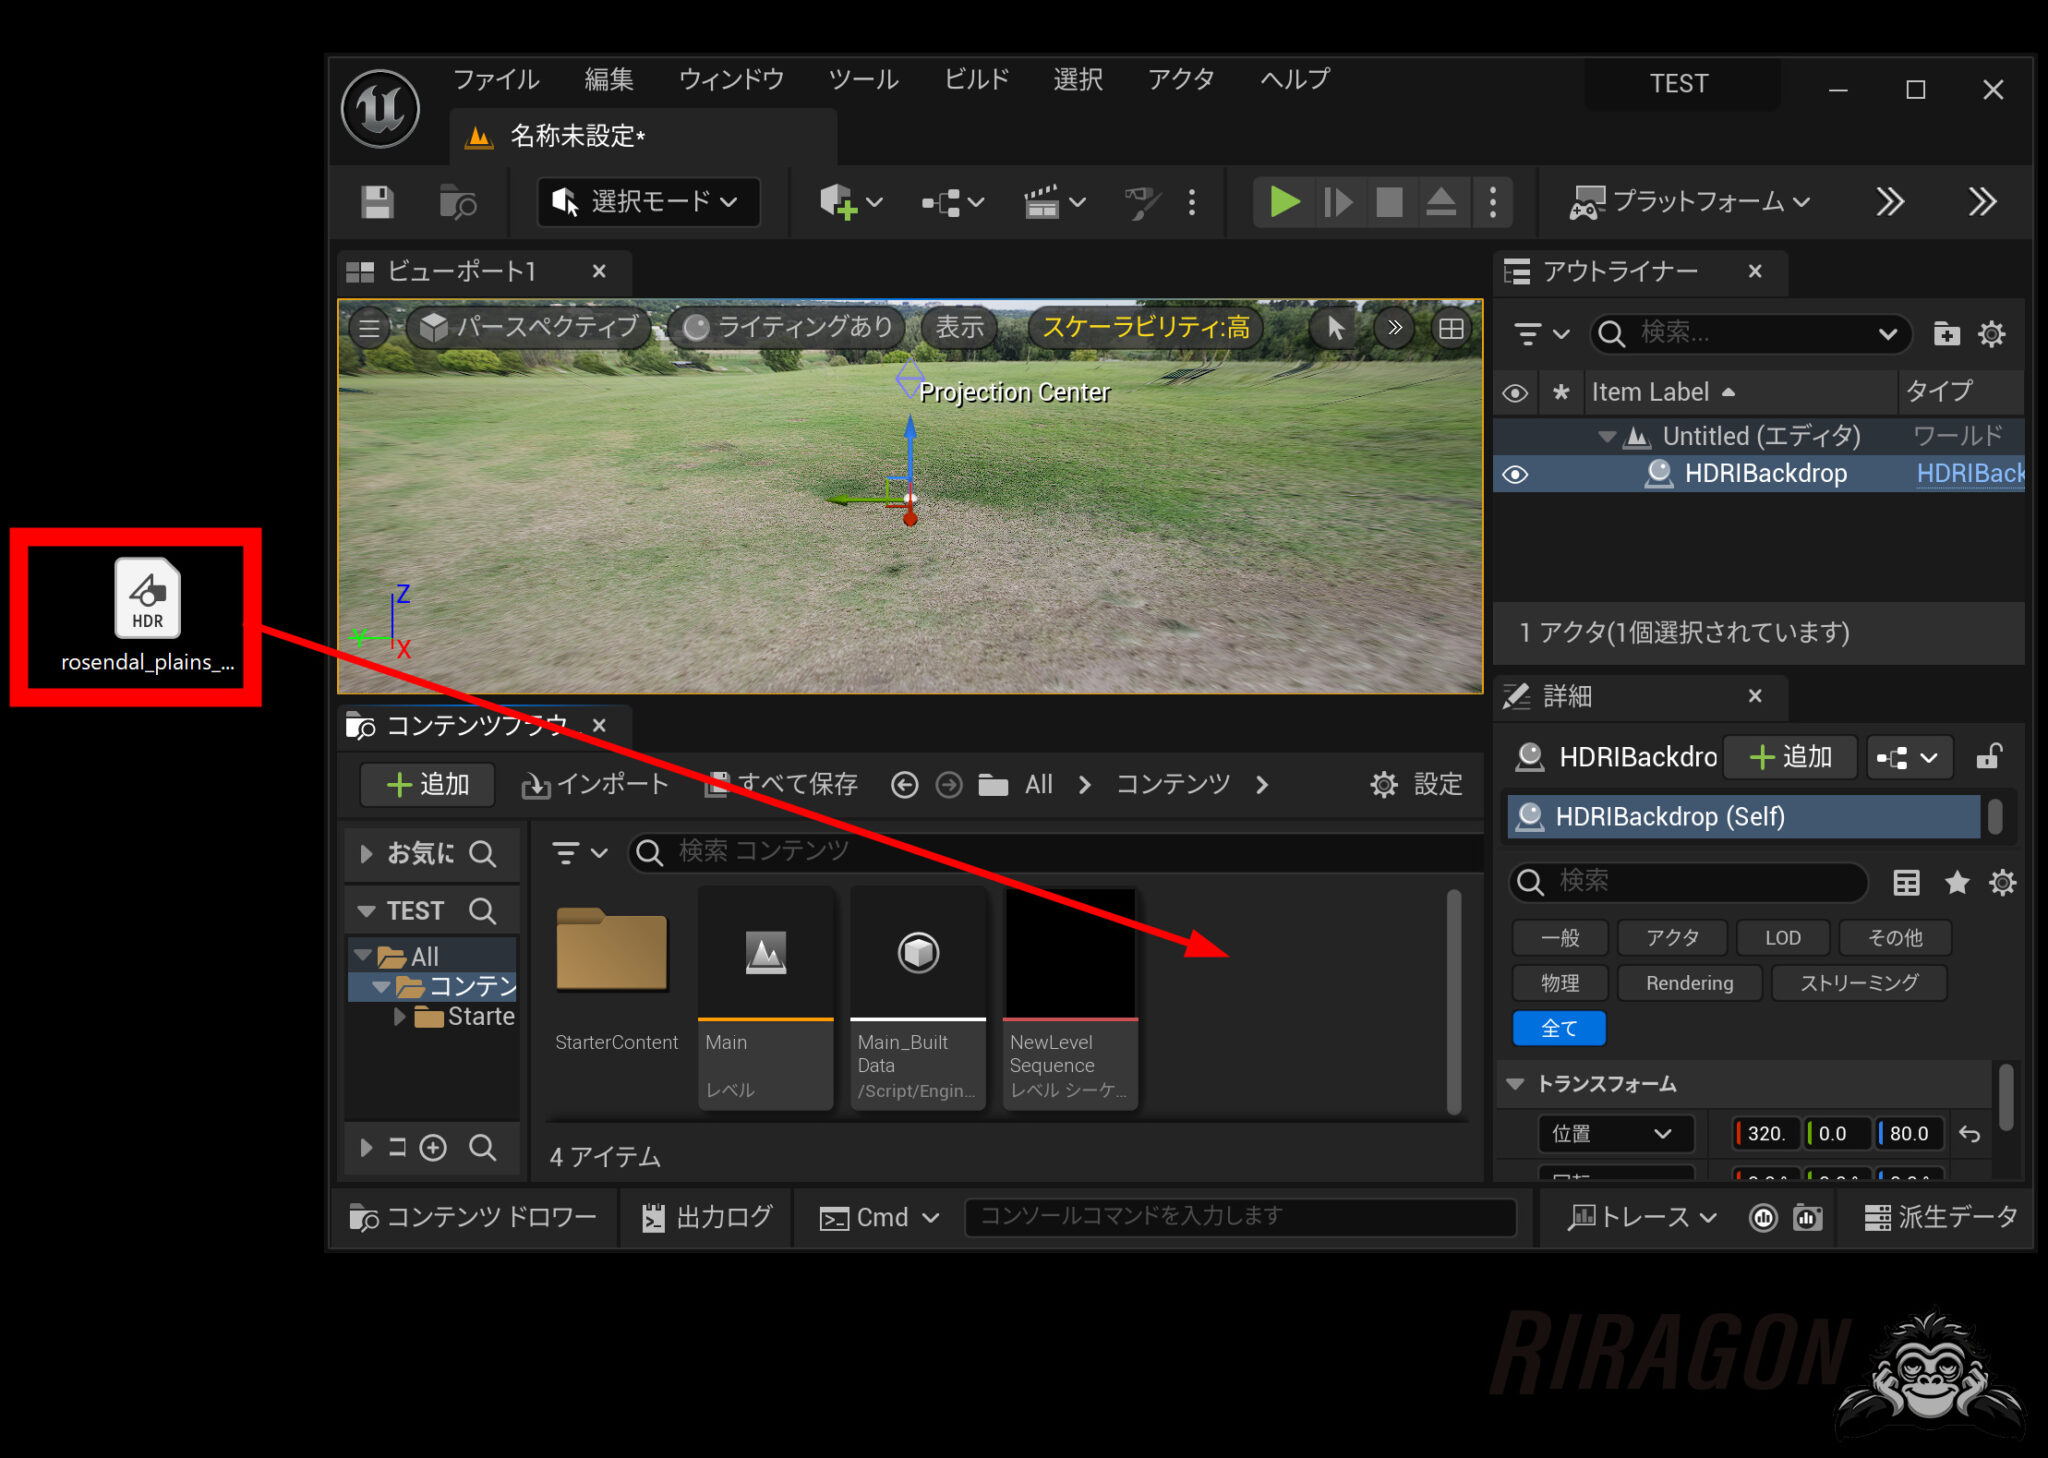Open the プラットフォーム dropdown
Image resolution: width=2048 pixels, height=1458 pixels.
coord(1692,201)
